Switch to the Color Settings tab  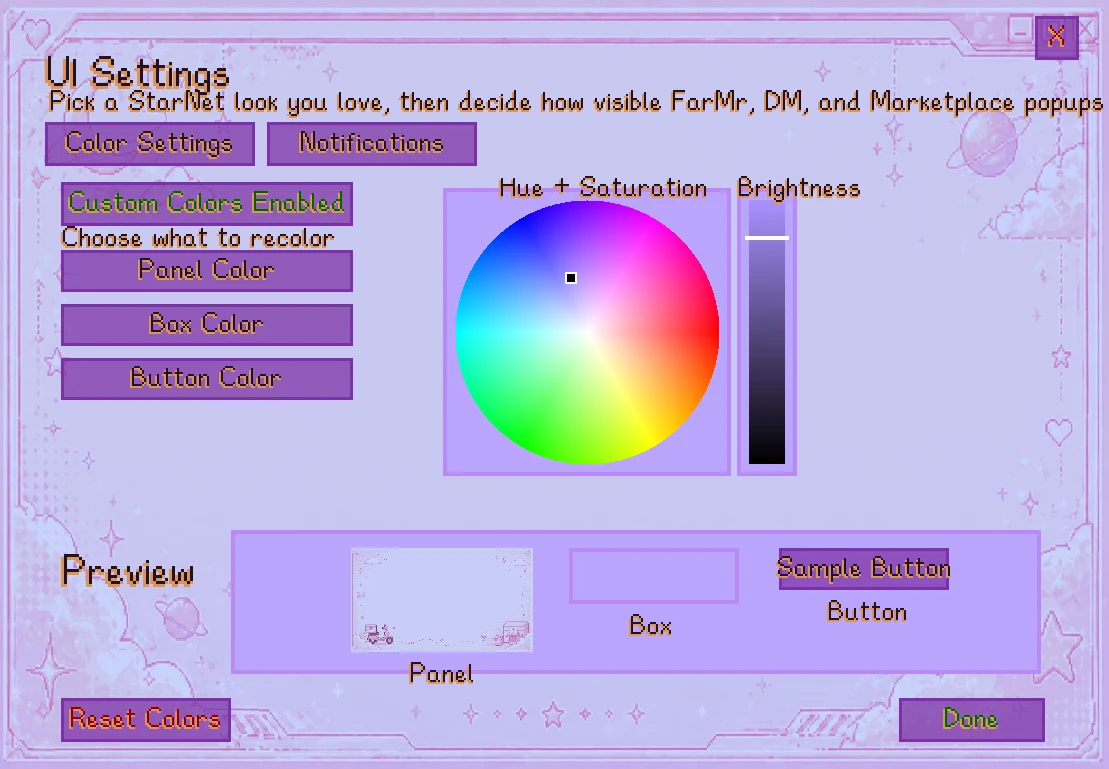[149, 144]
